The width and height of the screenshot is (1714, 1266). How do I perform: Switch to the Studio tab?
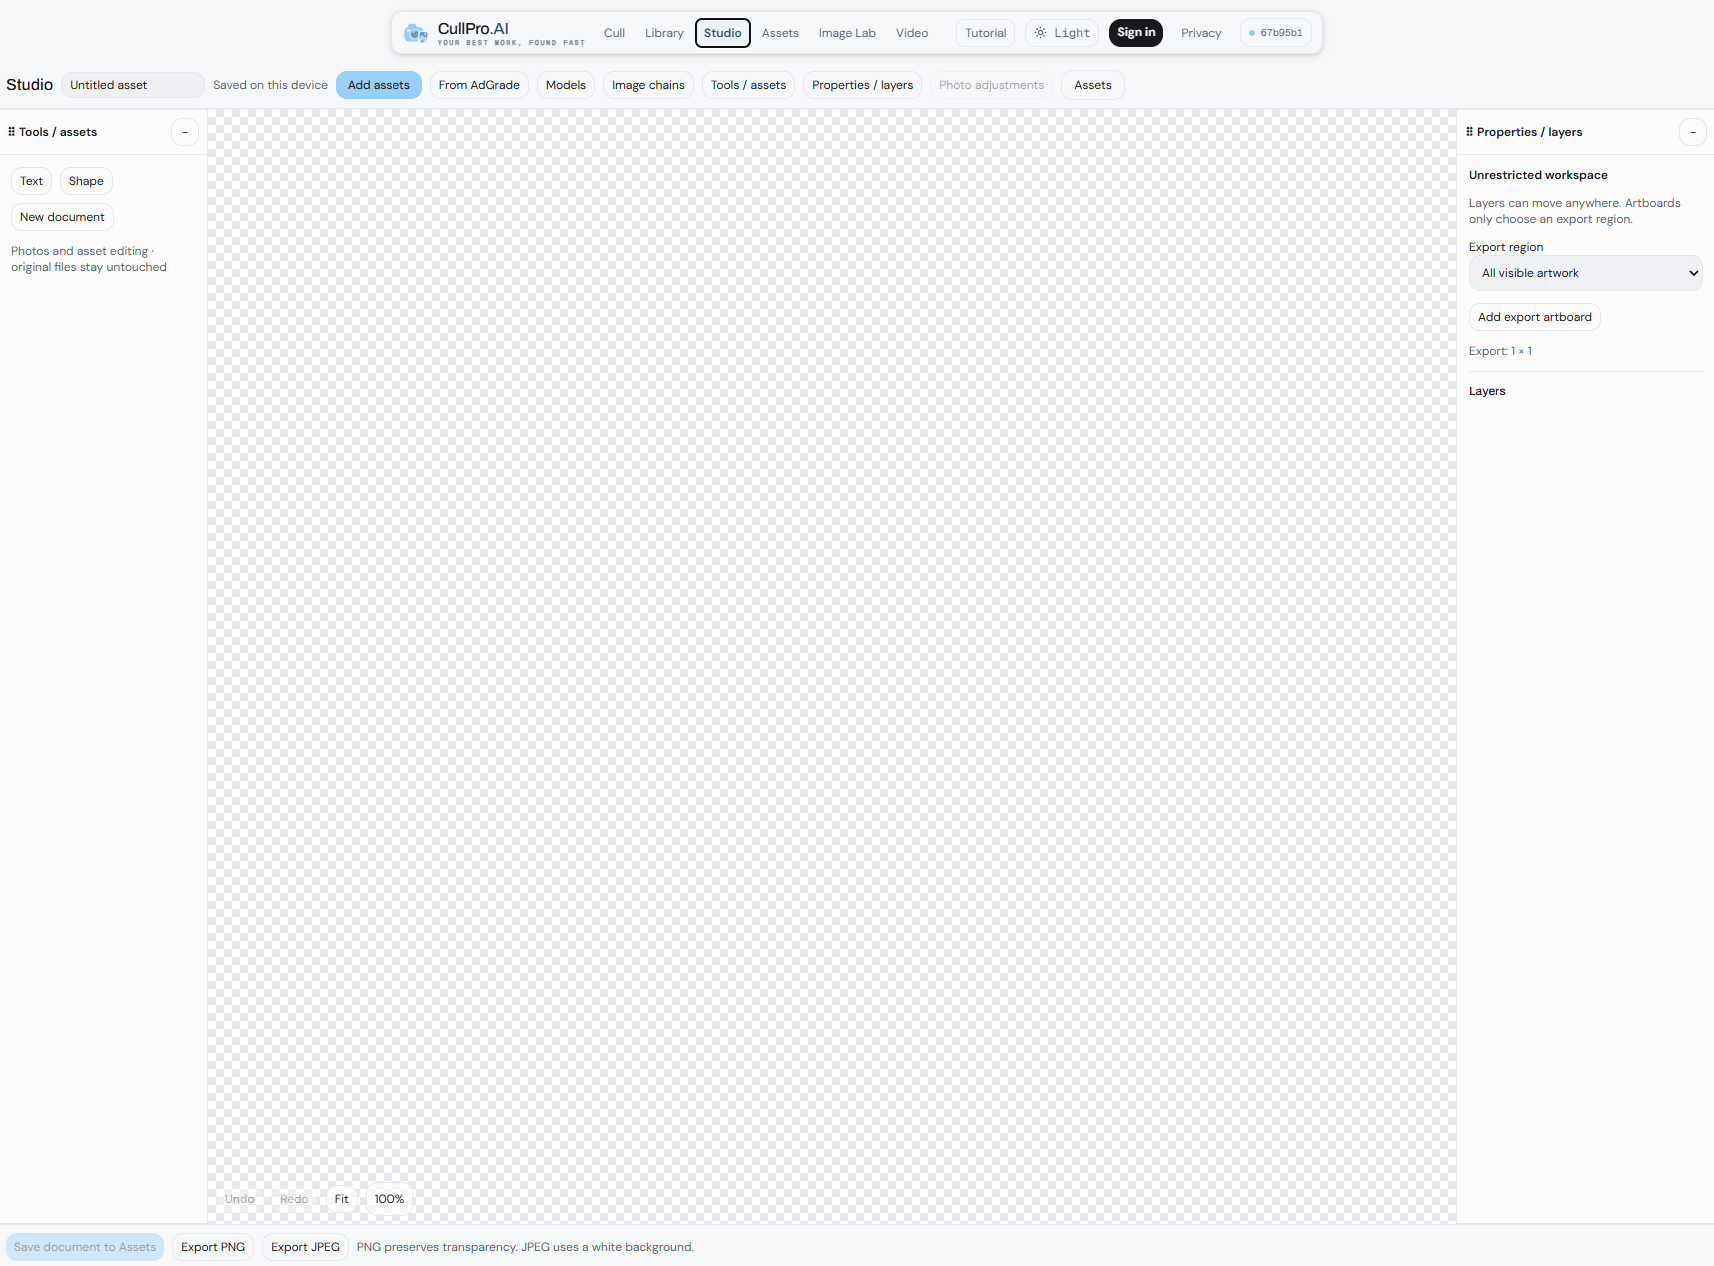click(x=723, y=33)
